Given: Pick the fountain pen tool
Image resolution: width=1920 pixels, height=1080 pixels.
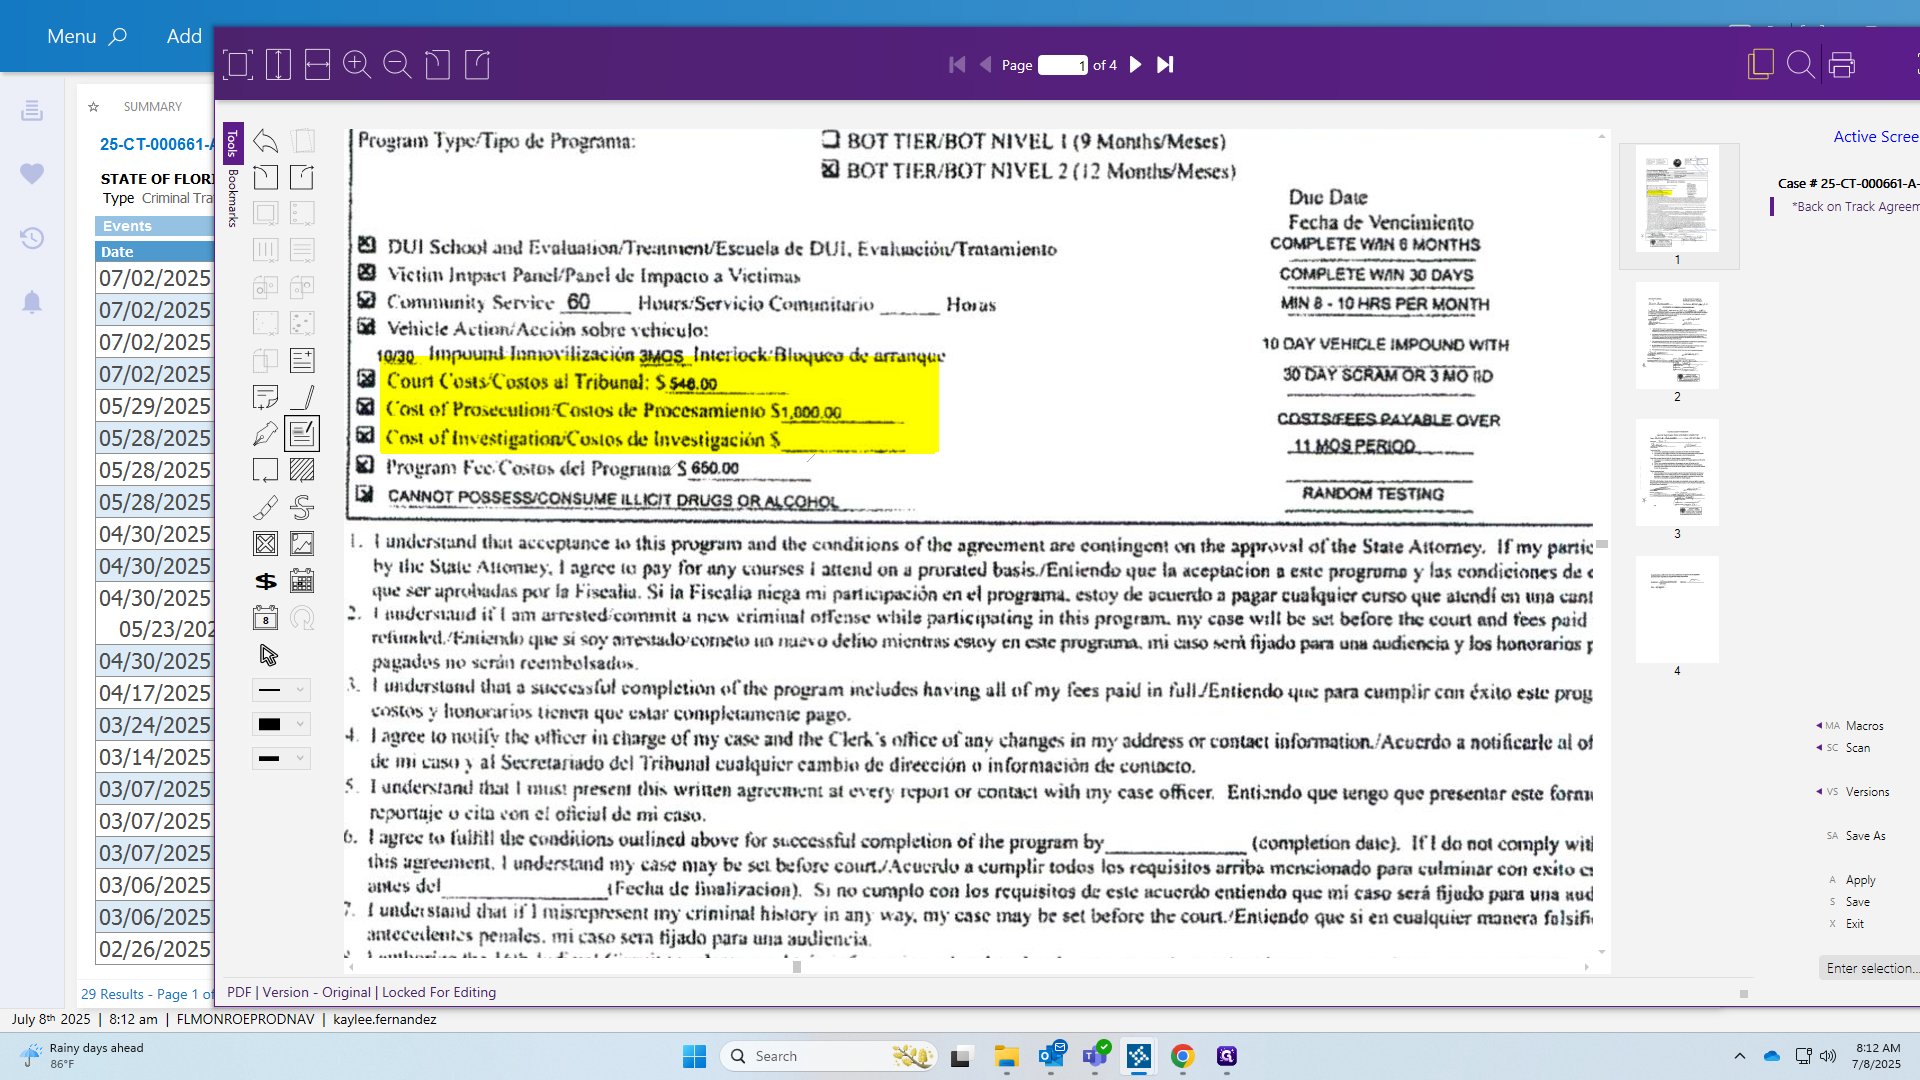Looking at the screenshot, I should pyautogui.click(x=265, y=434).
